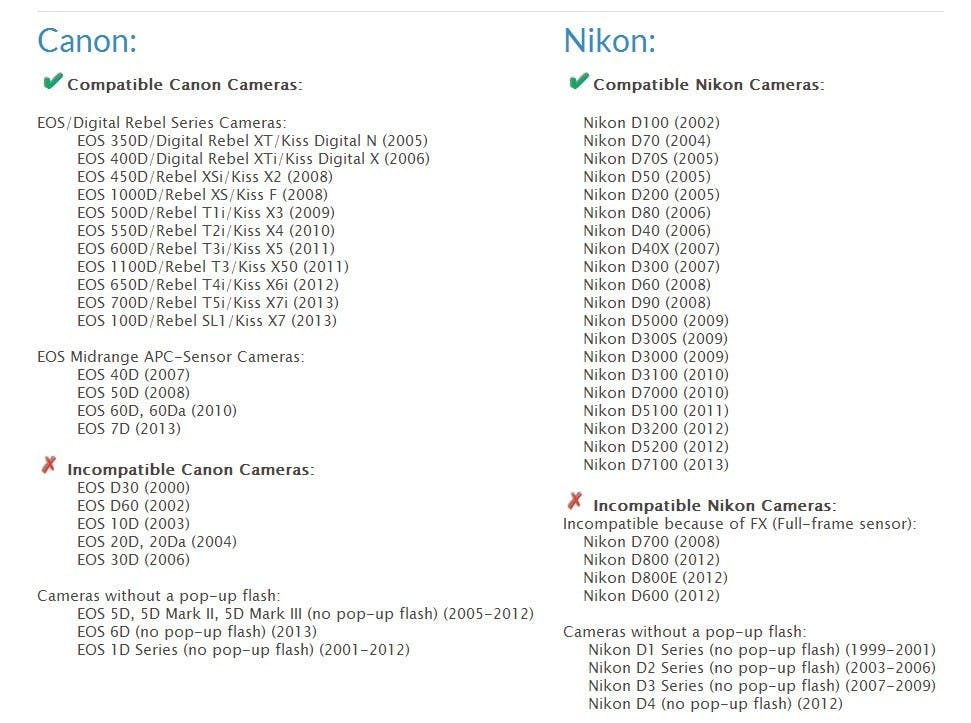Select Nikon D3200 (2012) entry
The image size is (971, 723).
pyautogui.click(x=656, y=428)
